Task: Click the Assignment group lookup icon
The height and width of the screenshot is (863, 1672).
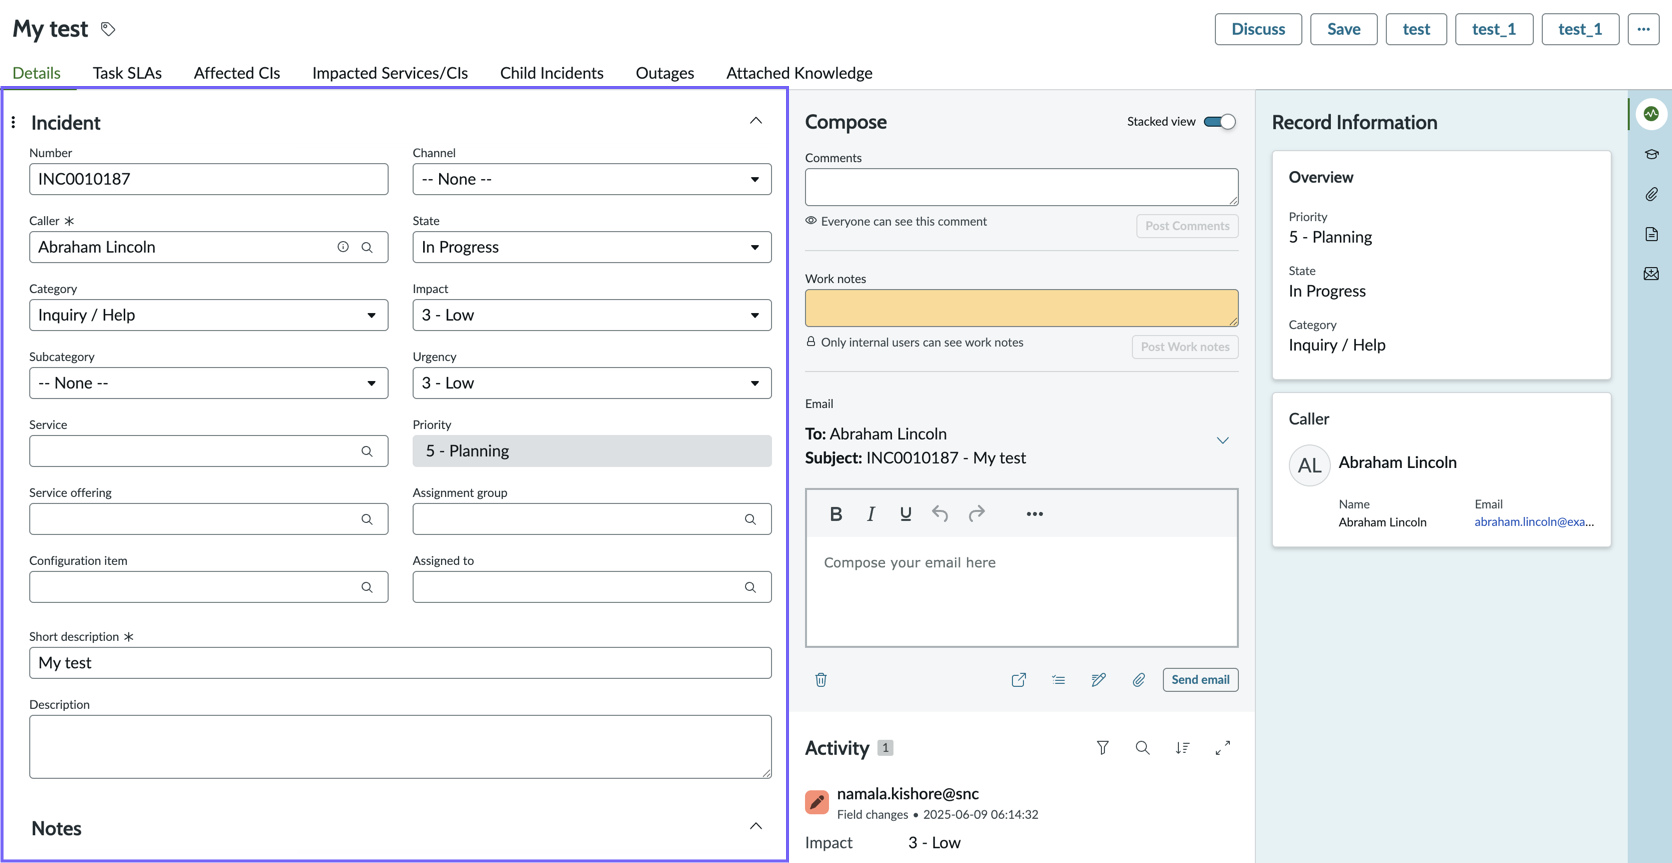Action: tap(750, 519)
